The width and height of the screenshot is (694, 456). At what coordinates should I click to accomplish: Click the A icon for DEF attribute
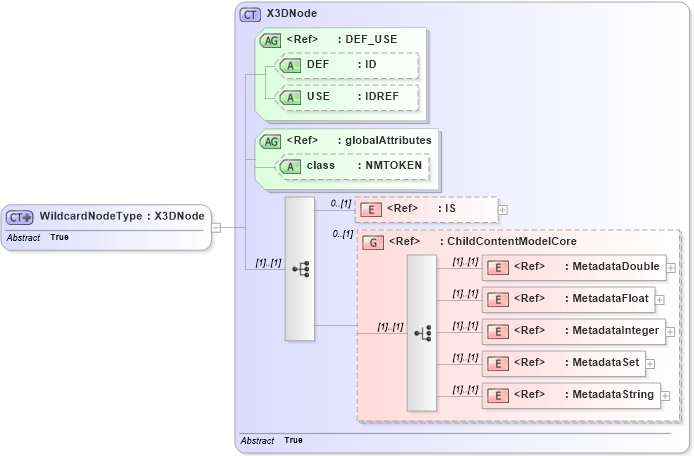[290, 66]
